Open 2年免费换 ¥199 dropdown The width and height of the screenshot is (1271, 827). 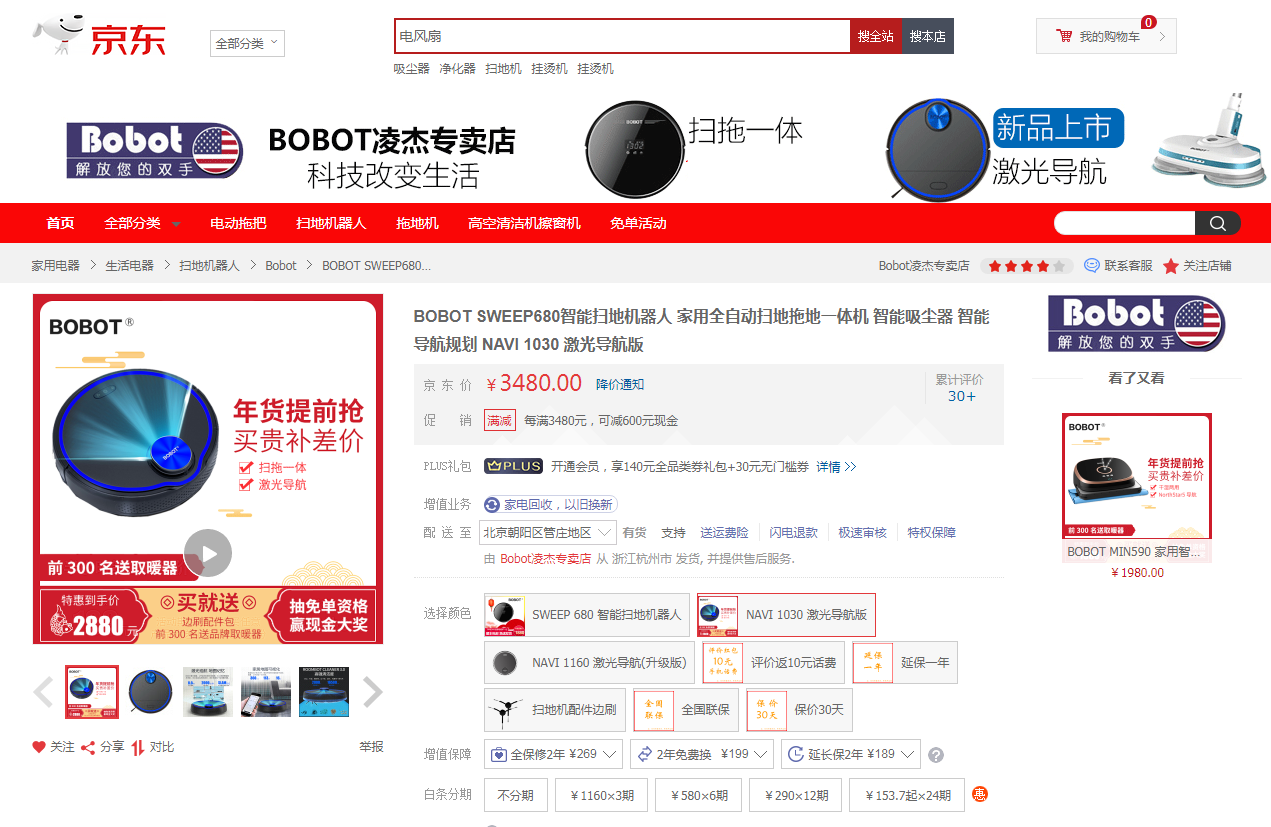(x=703, y=754)
